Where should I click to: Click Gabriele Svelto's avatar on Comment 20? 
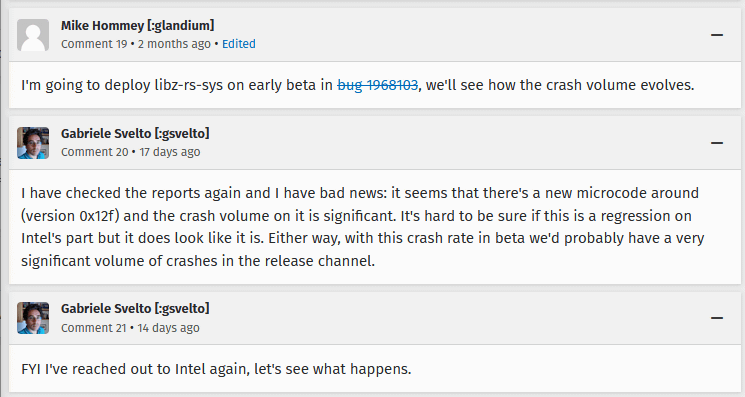point(33,142)
